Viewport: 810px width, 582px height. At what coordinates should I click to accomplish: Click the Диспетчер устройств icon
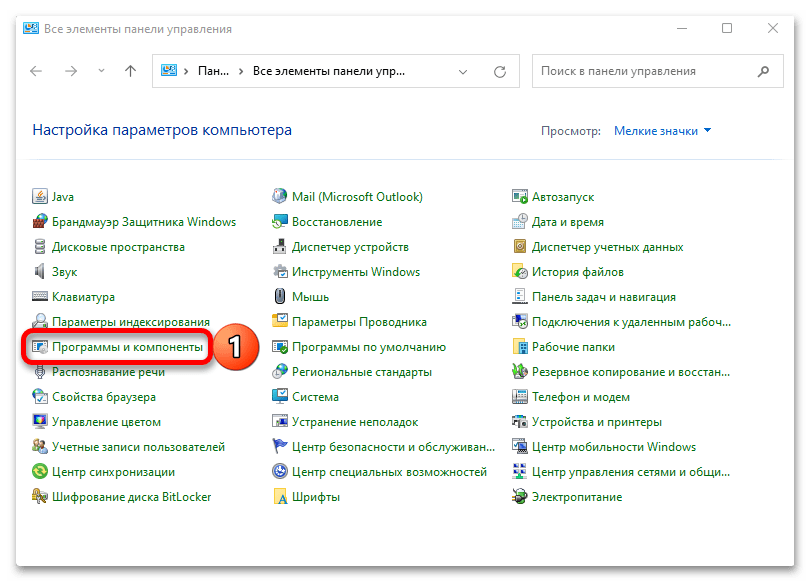click(x=279, y=247)
